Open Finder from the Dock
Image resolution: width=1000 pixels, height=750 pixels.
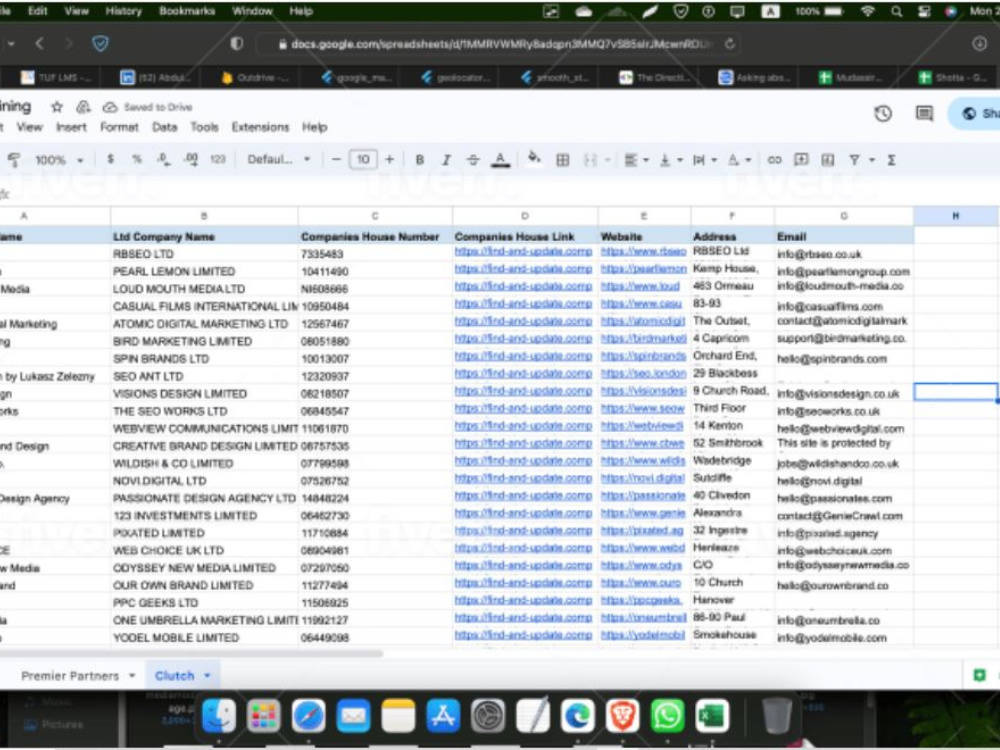pyautogui.click(x=218, y=716)
